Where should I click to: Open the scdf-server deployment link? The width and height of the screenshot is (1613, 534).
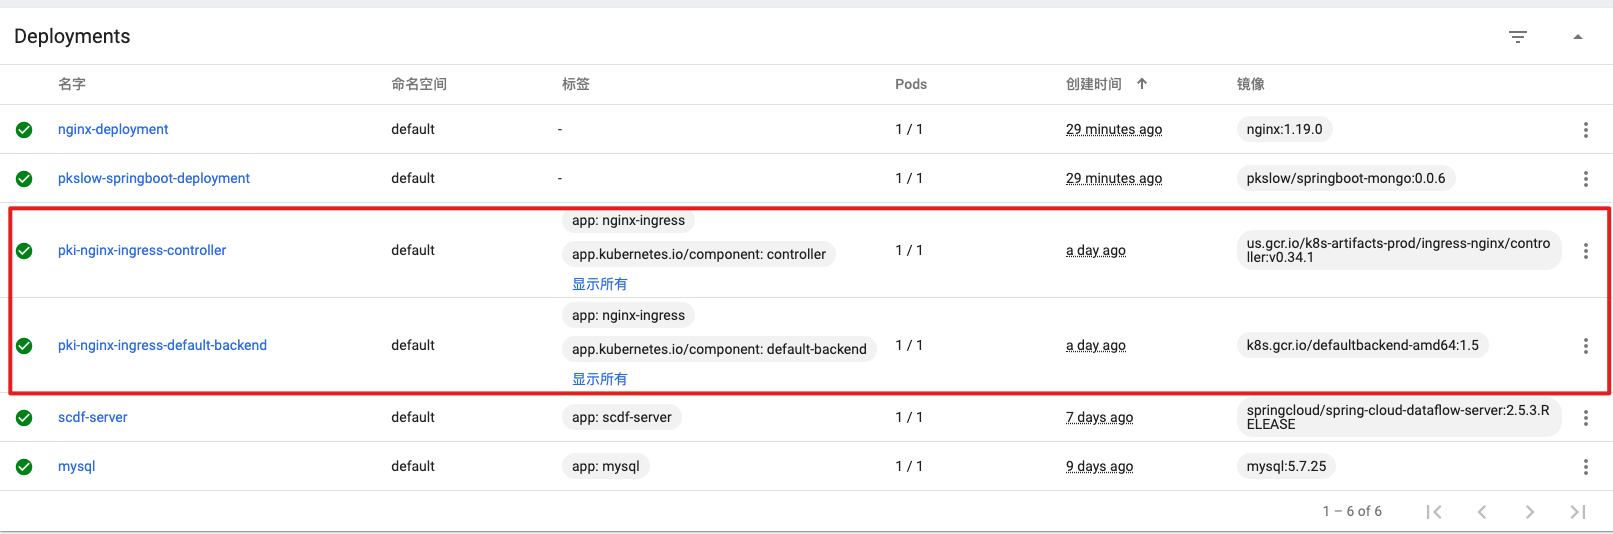tap(92, 417)
